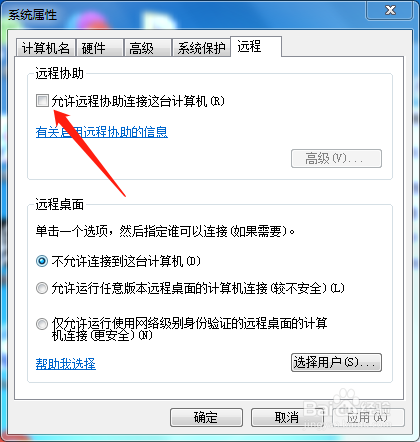Click the greyed 高级(V)... button

tap(336, 158)
